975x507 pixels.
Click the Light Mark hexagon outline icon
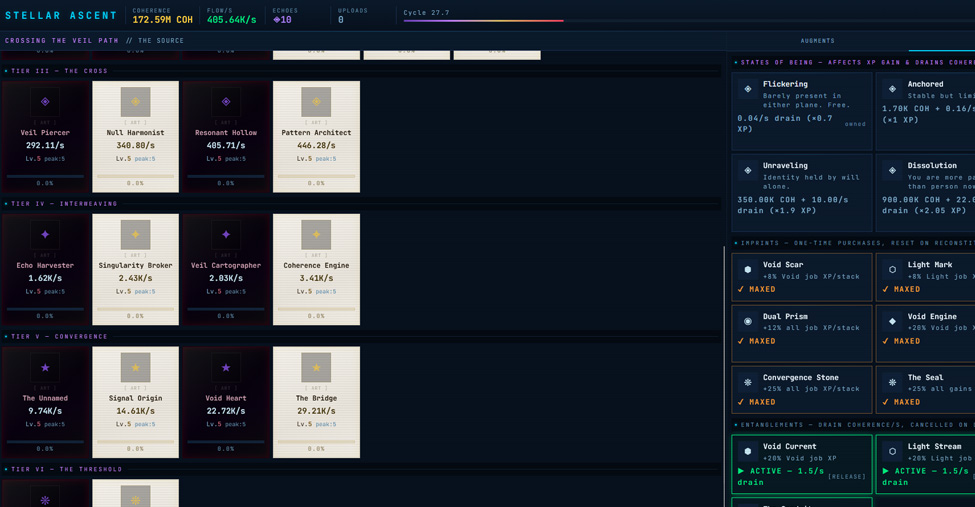pyautogui.click(x=892, y=269)
